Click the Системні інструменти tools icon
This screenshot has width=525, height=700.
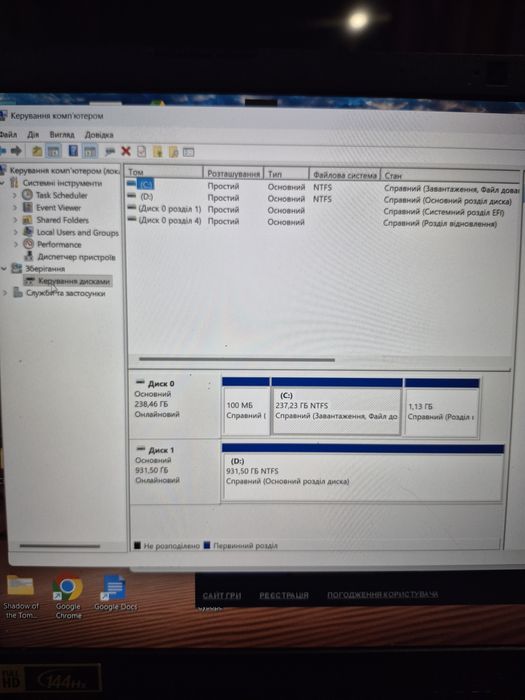click(14, 183)
